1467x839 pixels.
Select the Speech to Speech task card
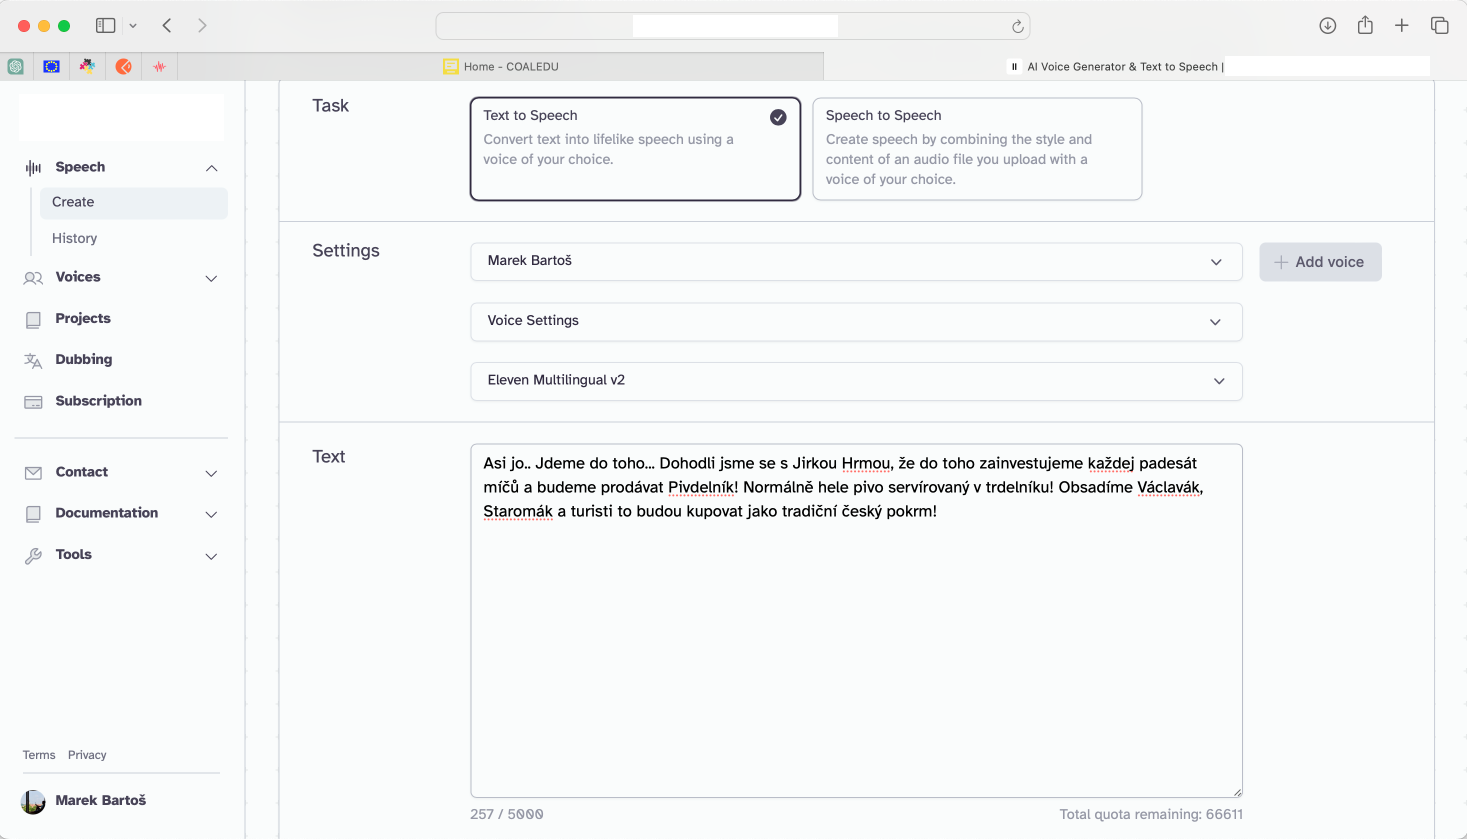tap(977, 149)
